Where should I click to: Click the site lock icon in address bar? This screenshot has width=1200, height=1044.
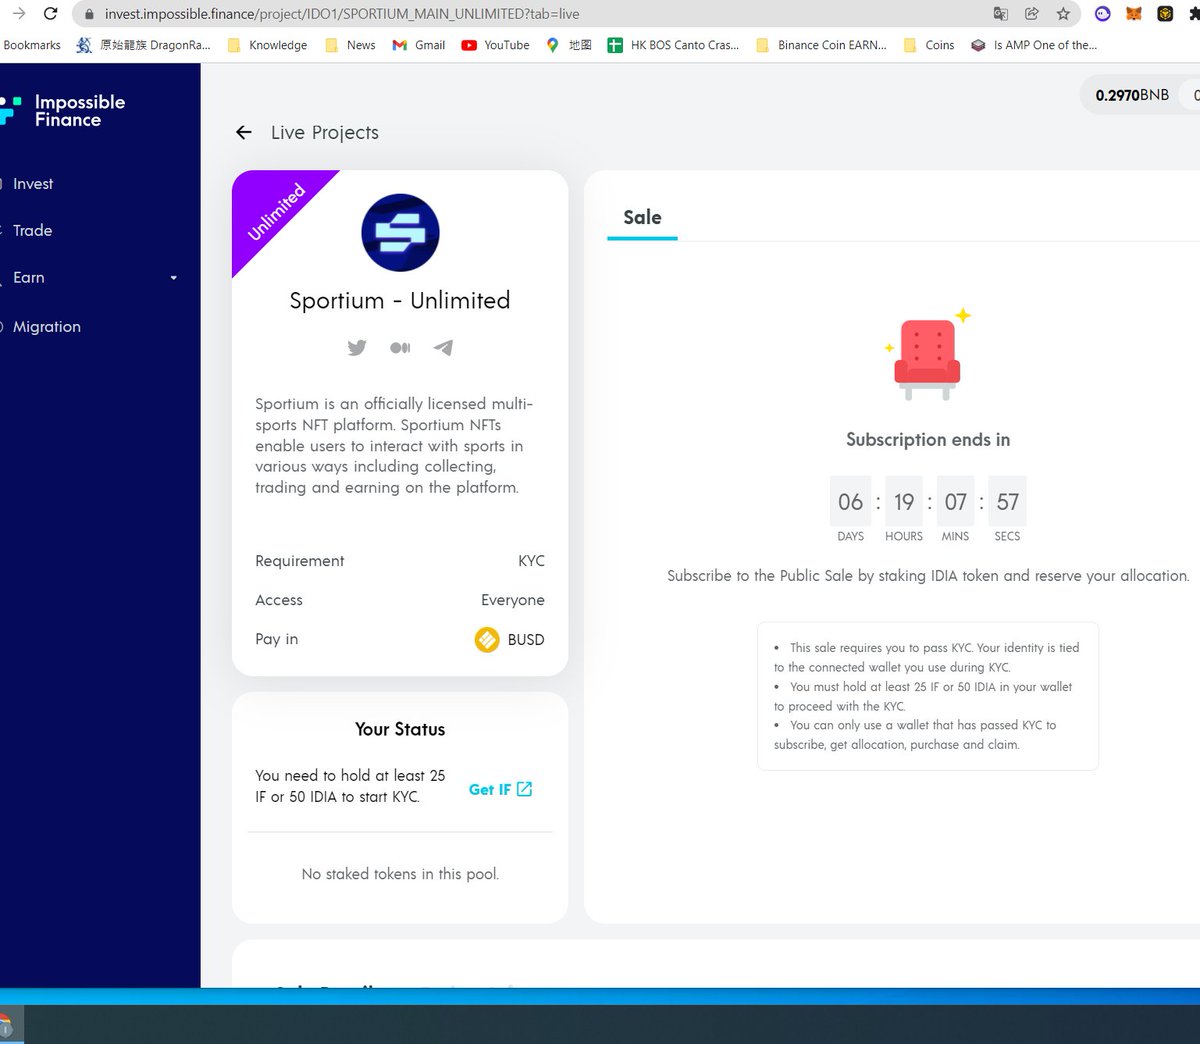pos(89,14)
